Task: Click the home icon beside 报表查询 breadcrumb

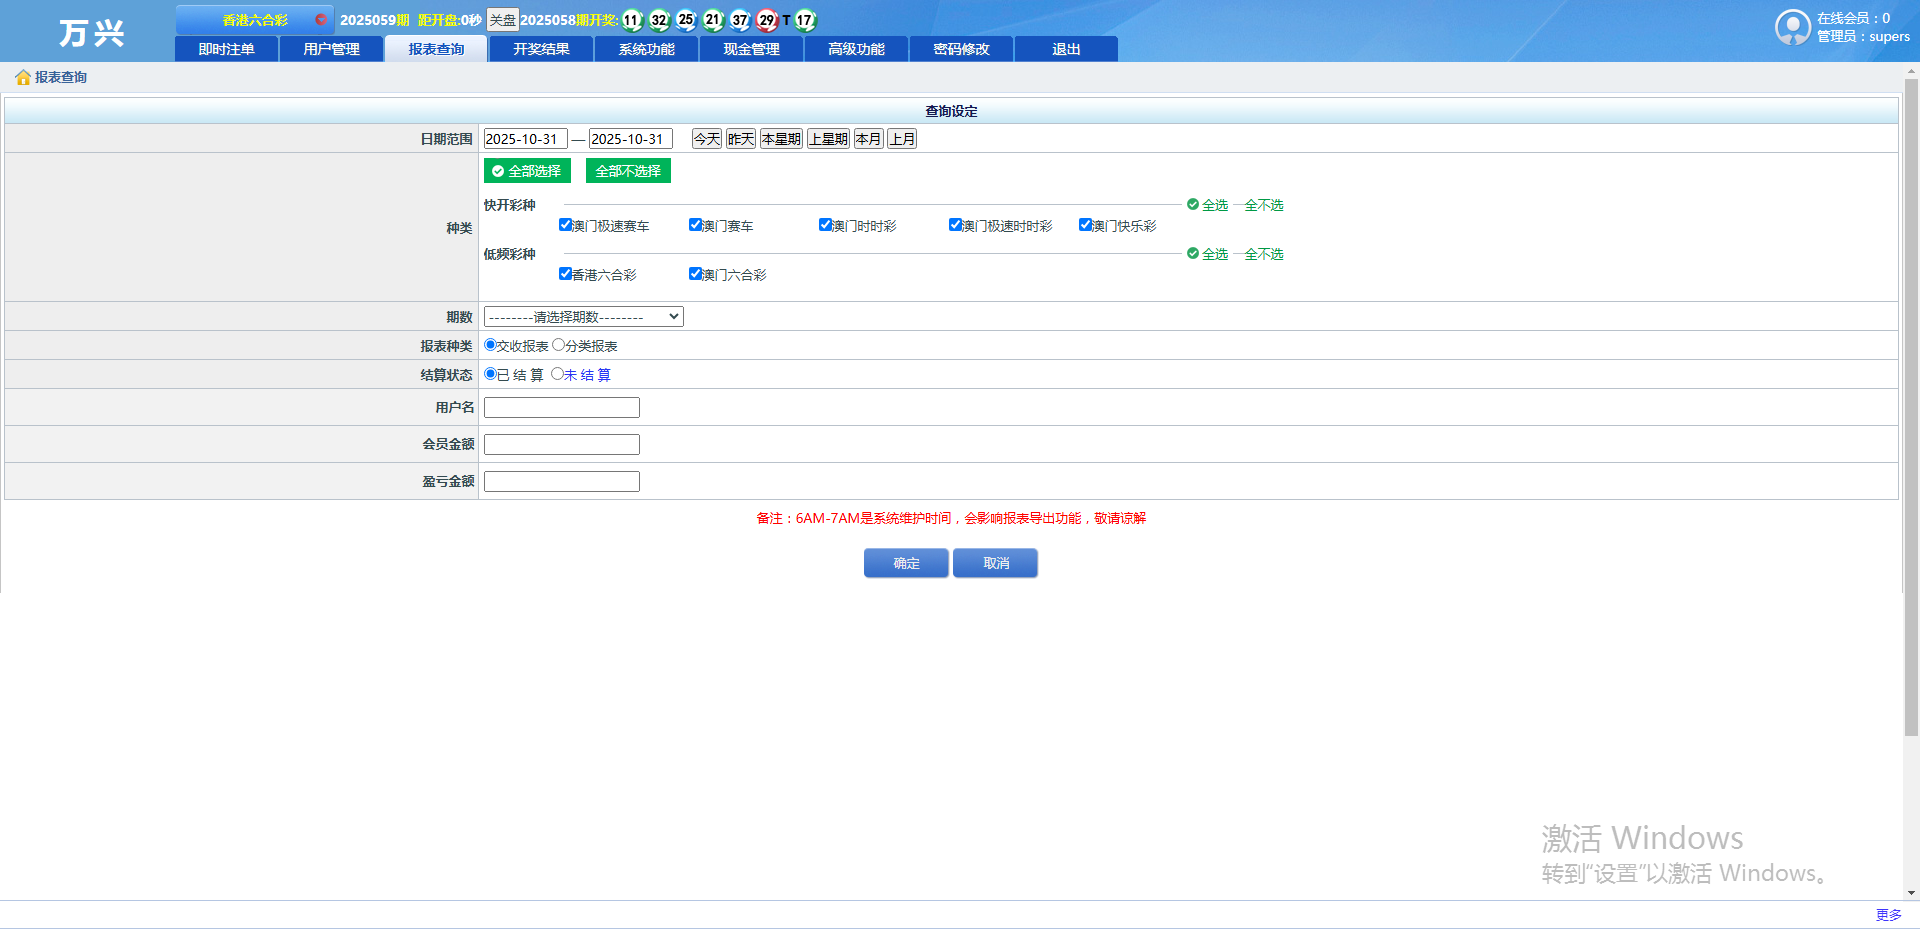Action: pyautogui.click(x=23, y=78)
